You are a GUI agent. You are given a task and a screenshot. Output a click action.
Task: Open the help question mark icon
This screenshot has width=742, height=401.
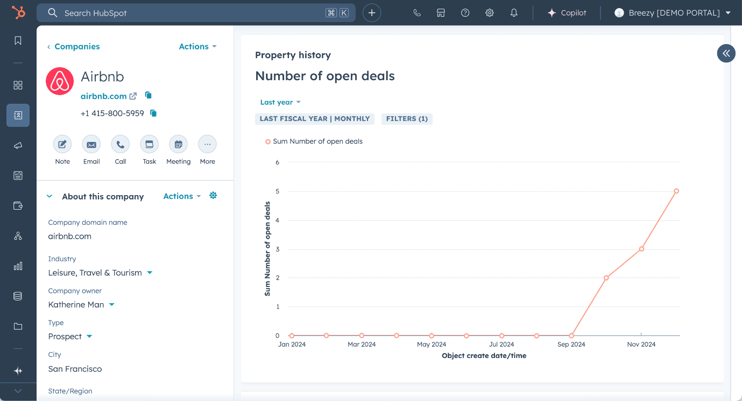(x=465, y=13)
